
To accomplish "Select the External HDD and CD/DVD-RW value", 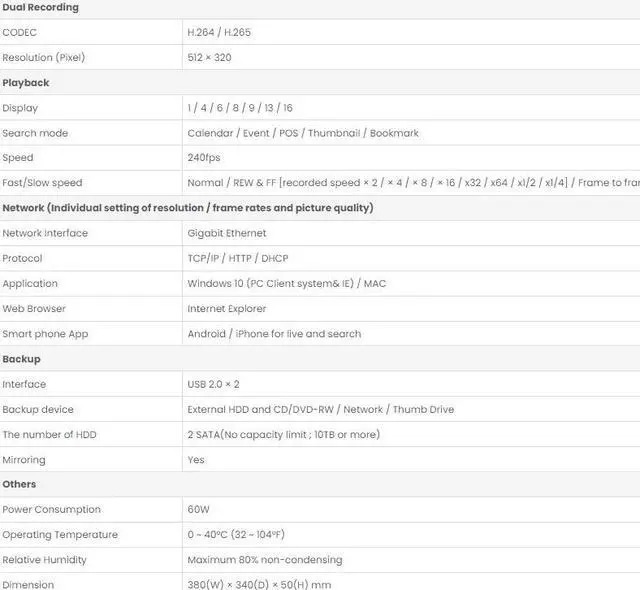I will click(x=321, y=410).
